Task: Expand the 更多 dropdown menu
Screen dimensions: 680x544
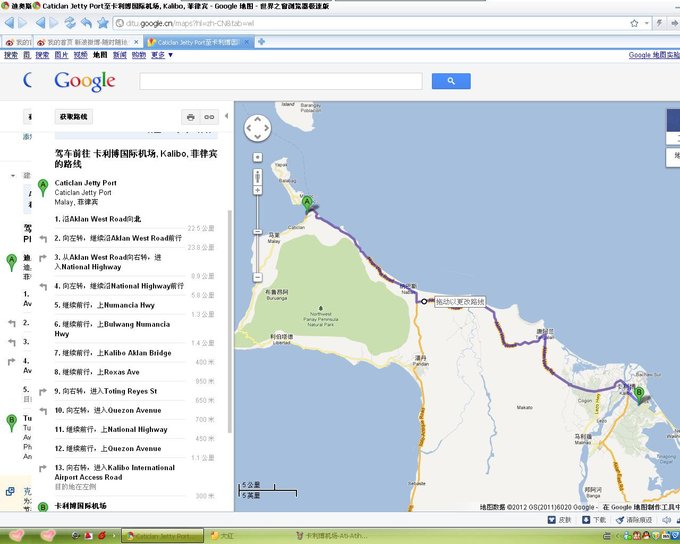Action: 162,55
